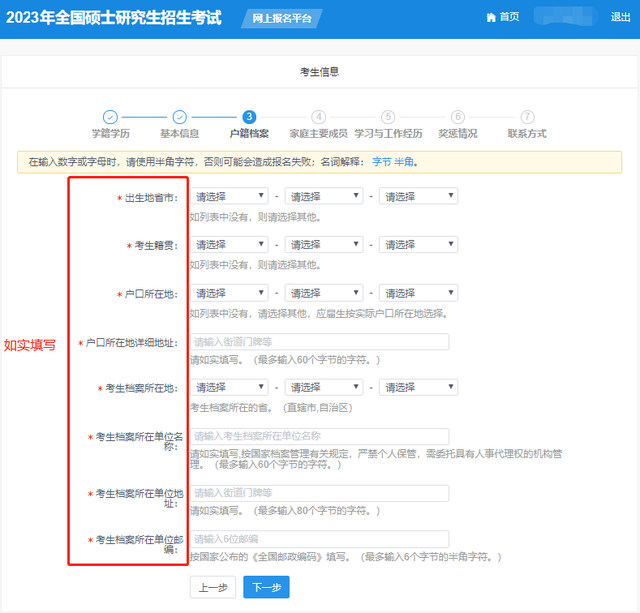Focus the 考生档案所在单位邮编 postcode field

(320, 539)
